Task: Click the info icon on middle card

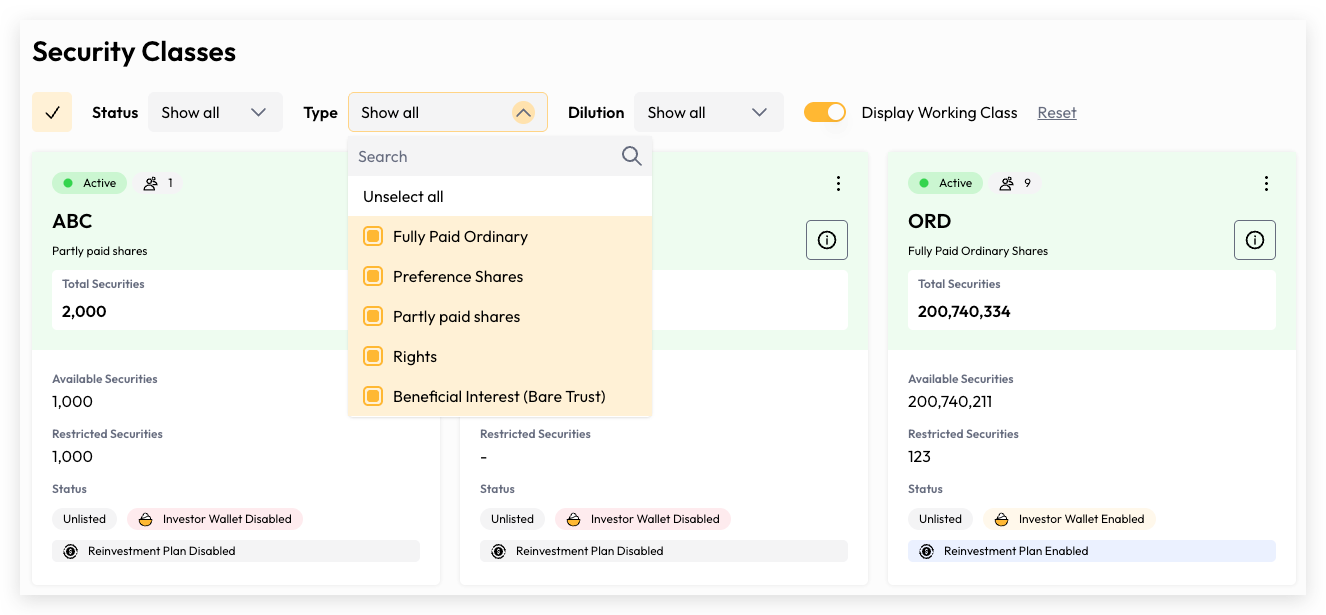Action: point(827,240)
